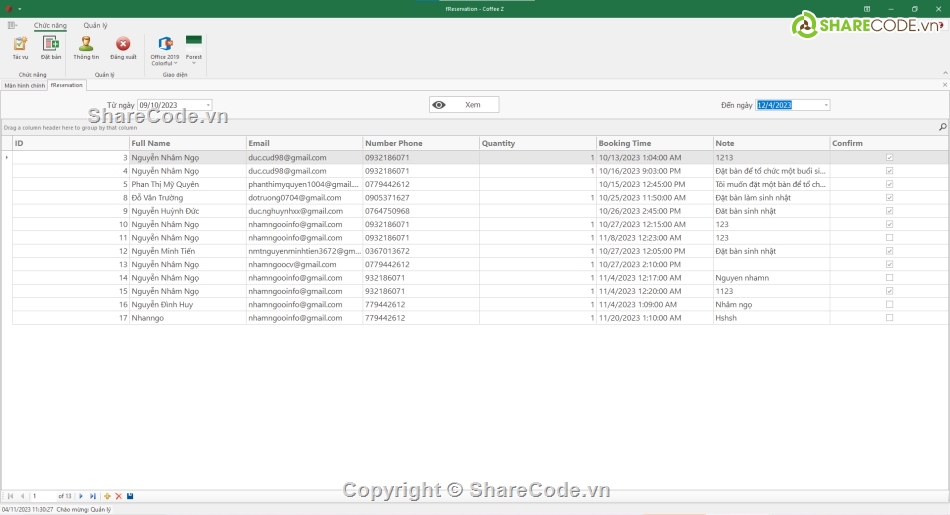The image size is (950, 515).
Task: Click the Đặt bàn ribbon icon
Action: 51,47
